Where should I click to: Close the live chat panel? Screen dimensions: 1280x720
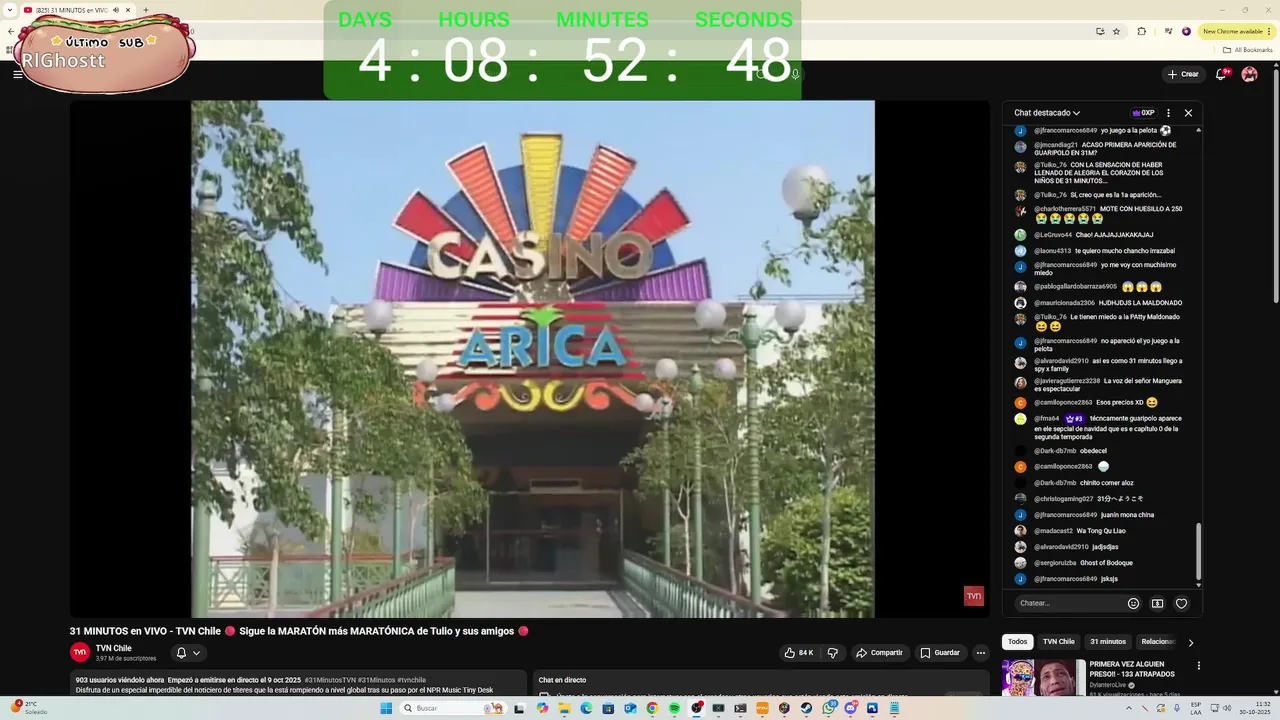[1188, 113]
